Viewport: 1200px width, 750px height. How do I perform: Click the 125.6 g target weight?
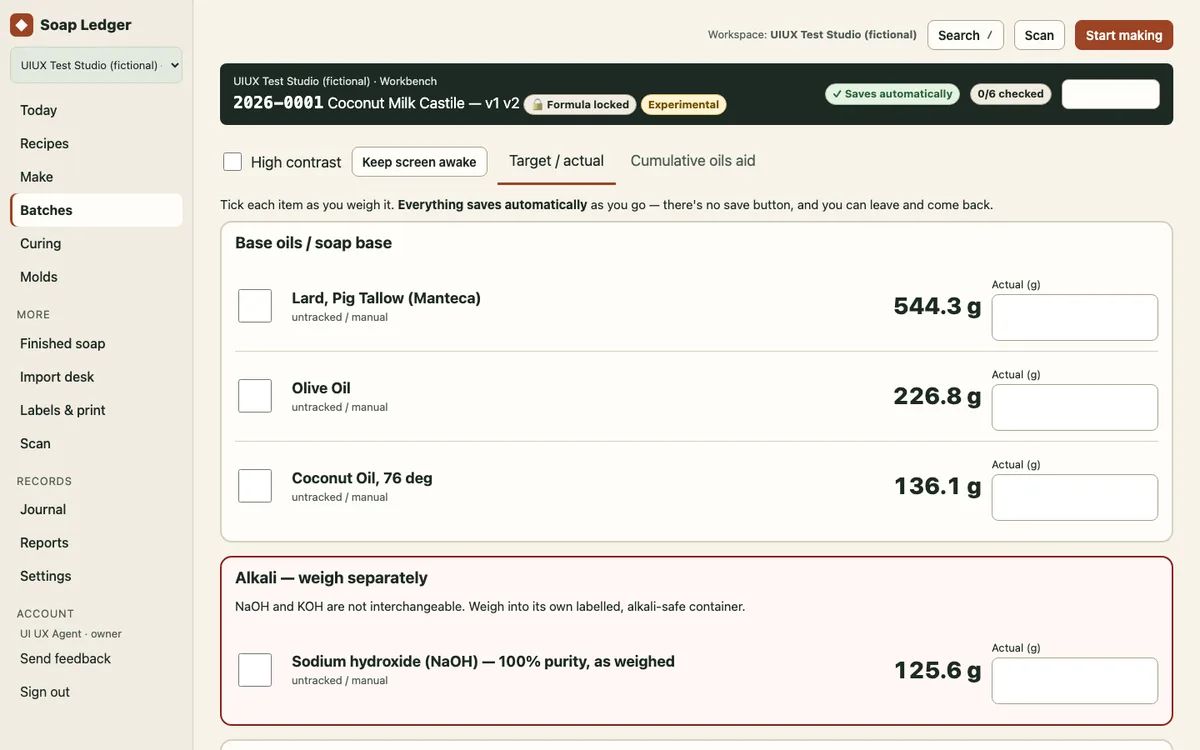coord(938,670)
